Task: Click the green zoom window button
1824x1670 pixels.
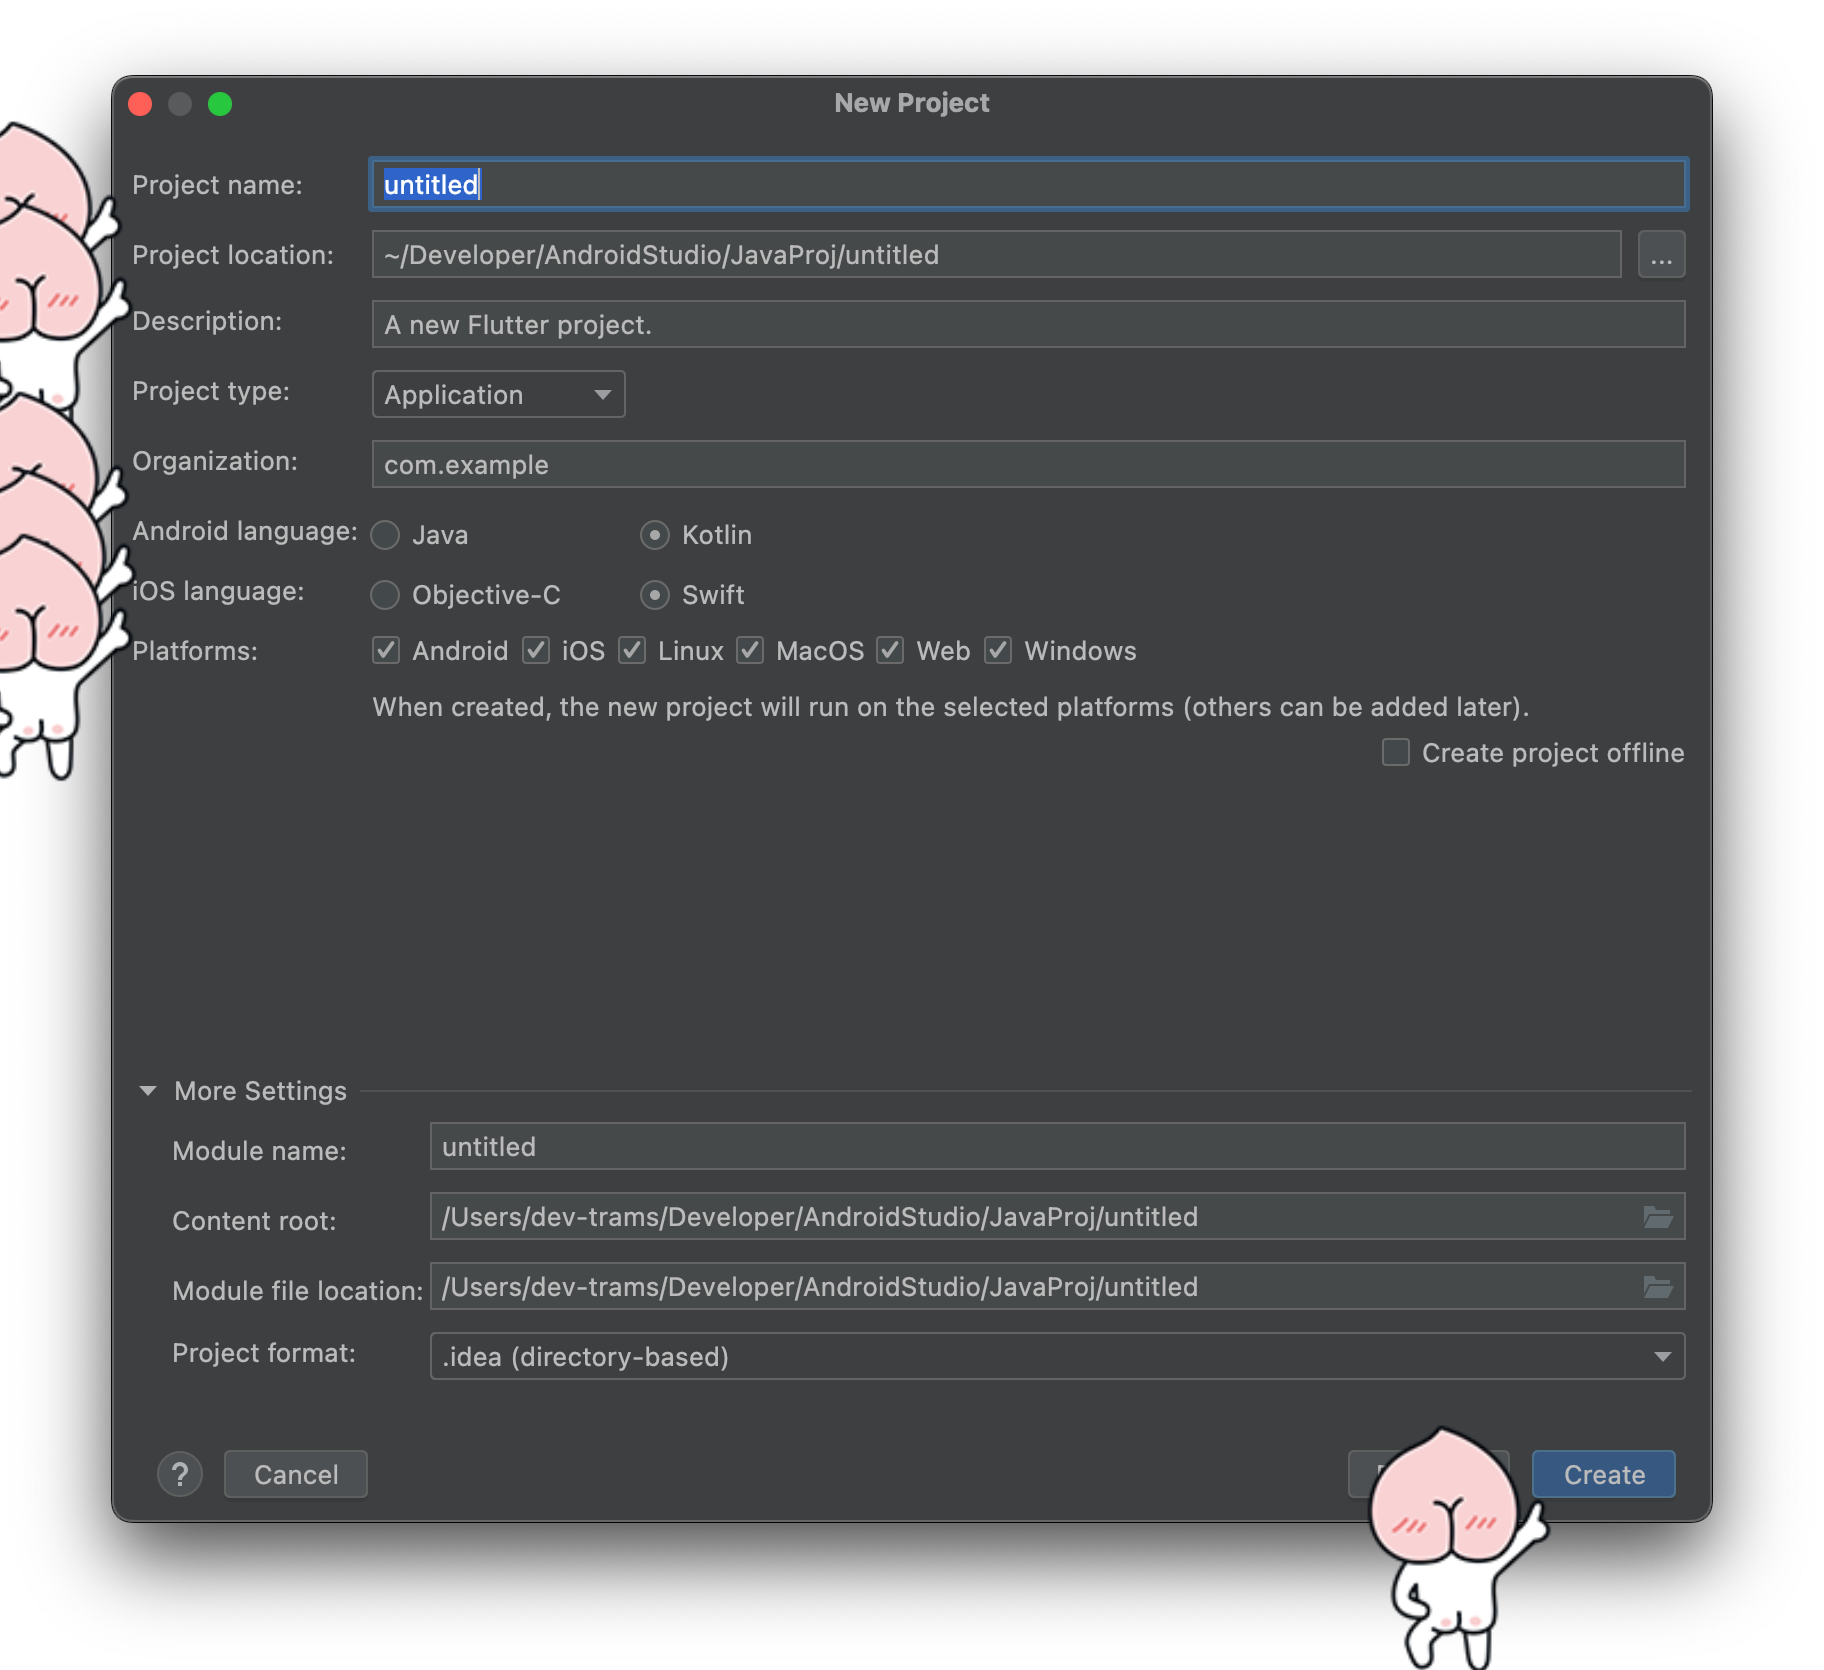Action: tap(220, 104)
